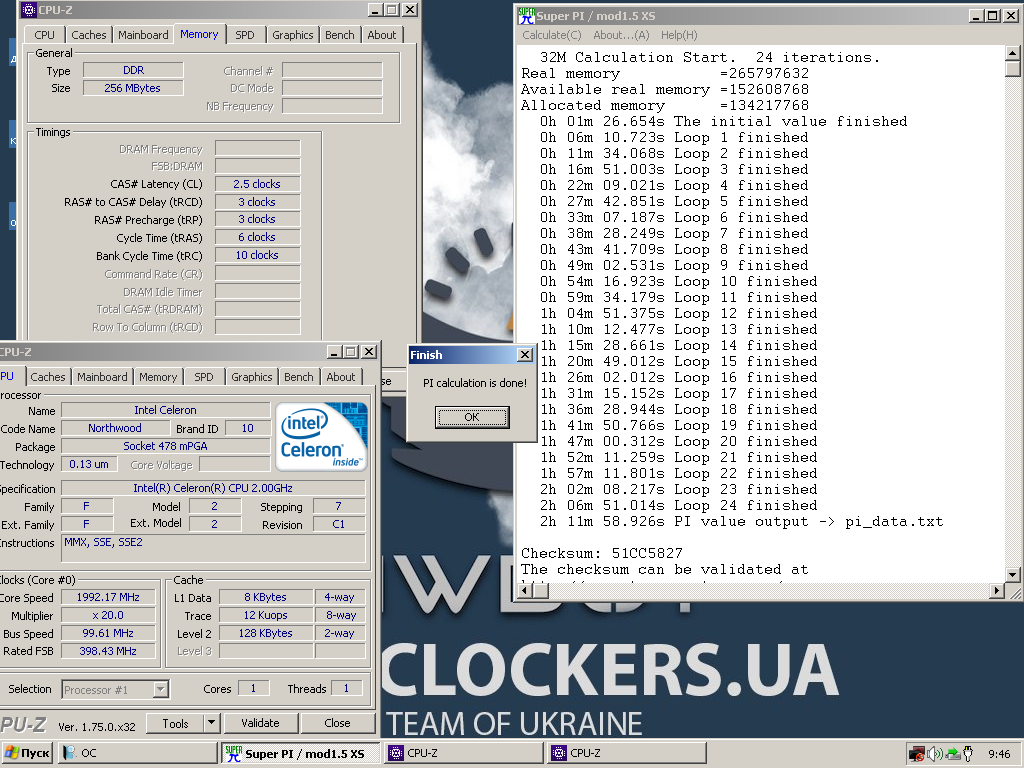Minimize the Super PI window
The height and width of the screenshot is (768, 1024).
(x=976, y=16)
